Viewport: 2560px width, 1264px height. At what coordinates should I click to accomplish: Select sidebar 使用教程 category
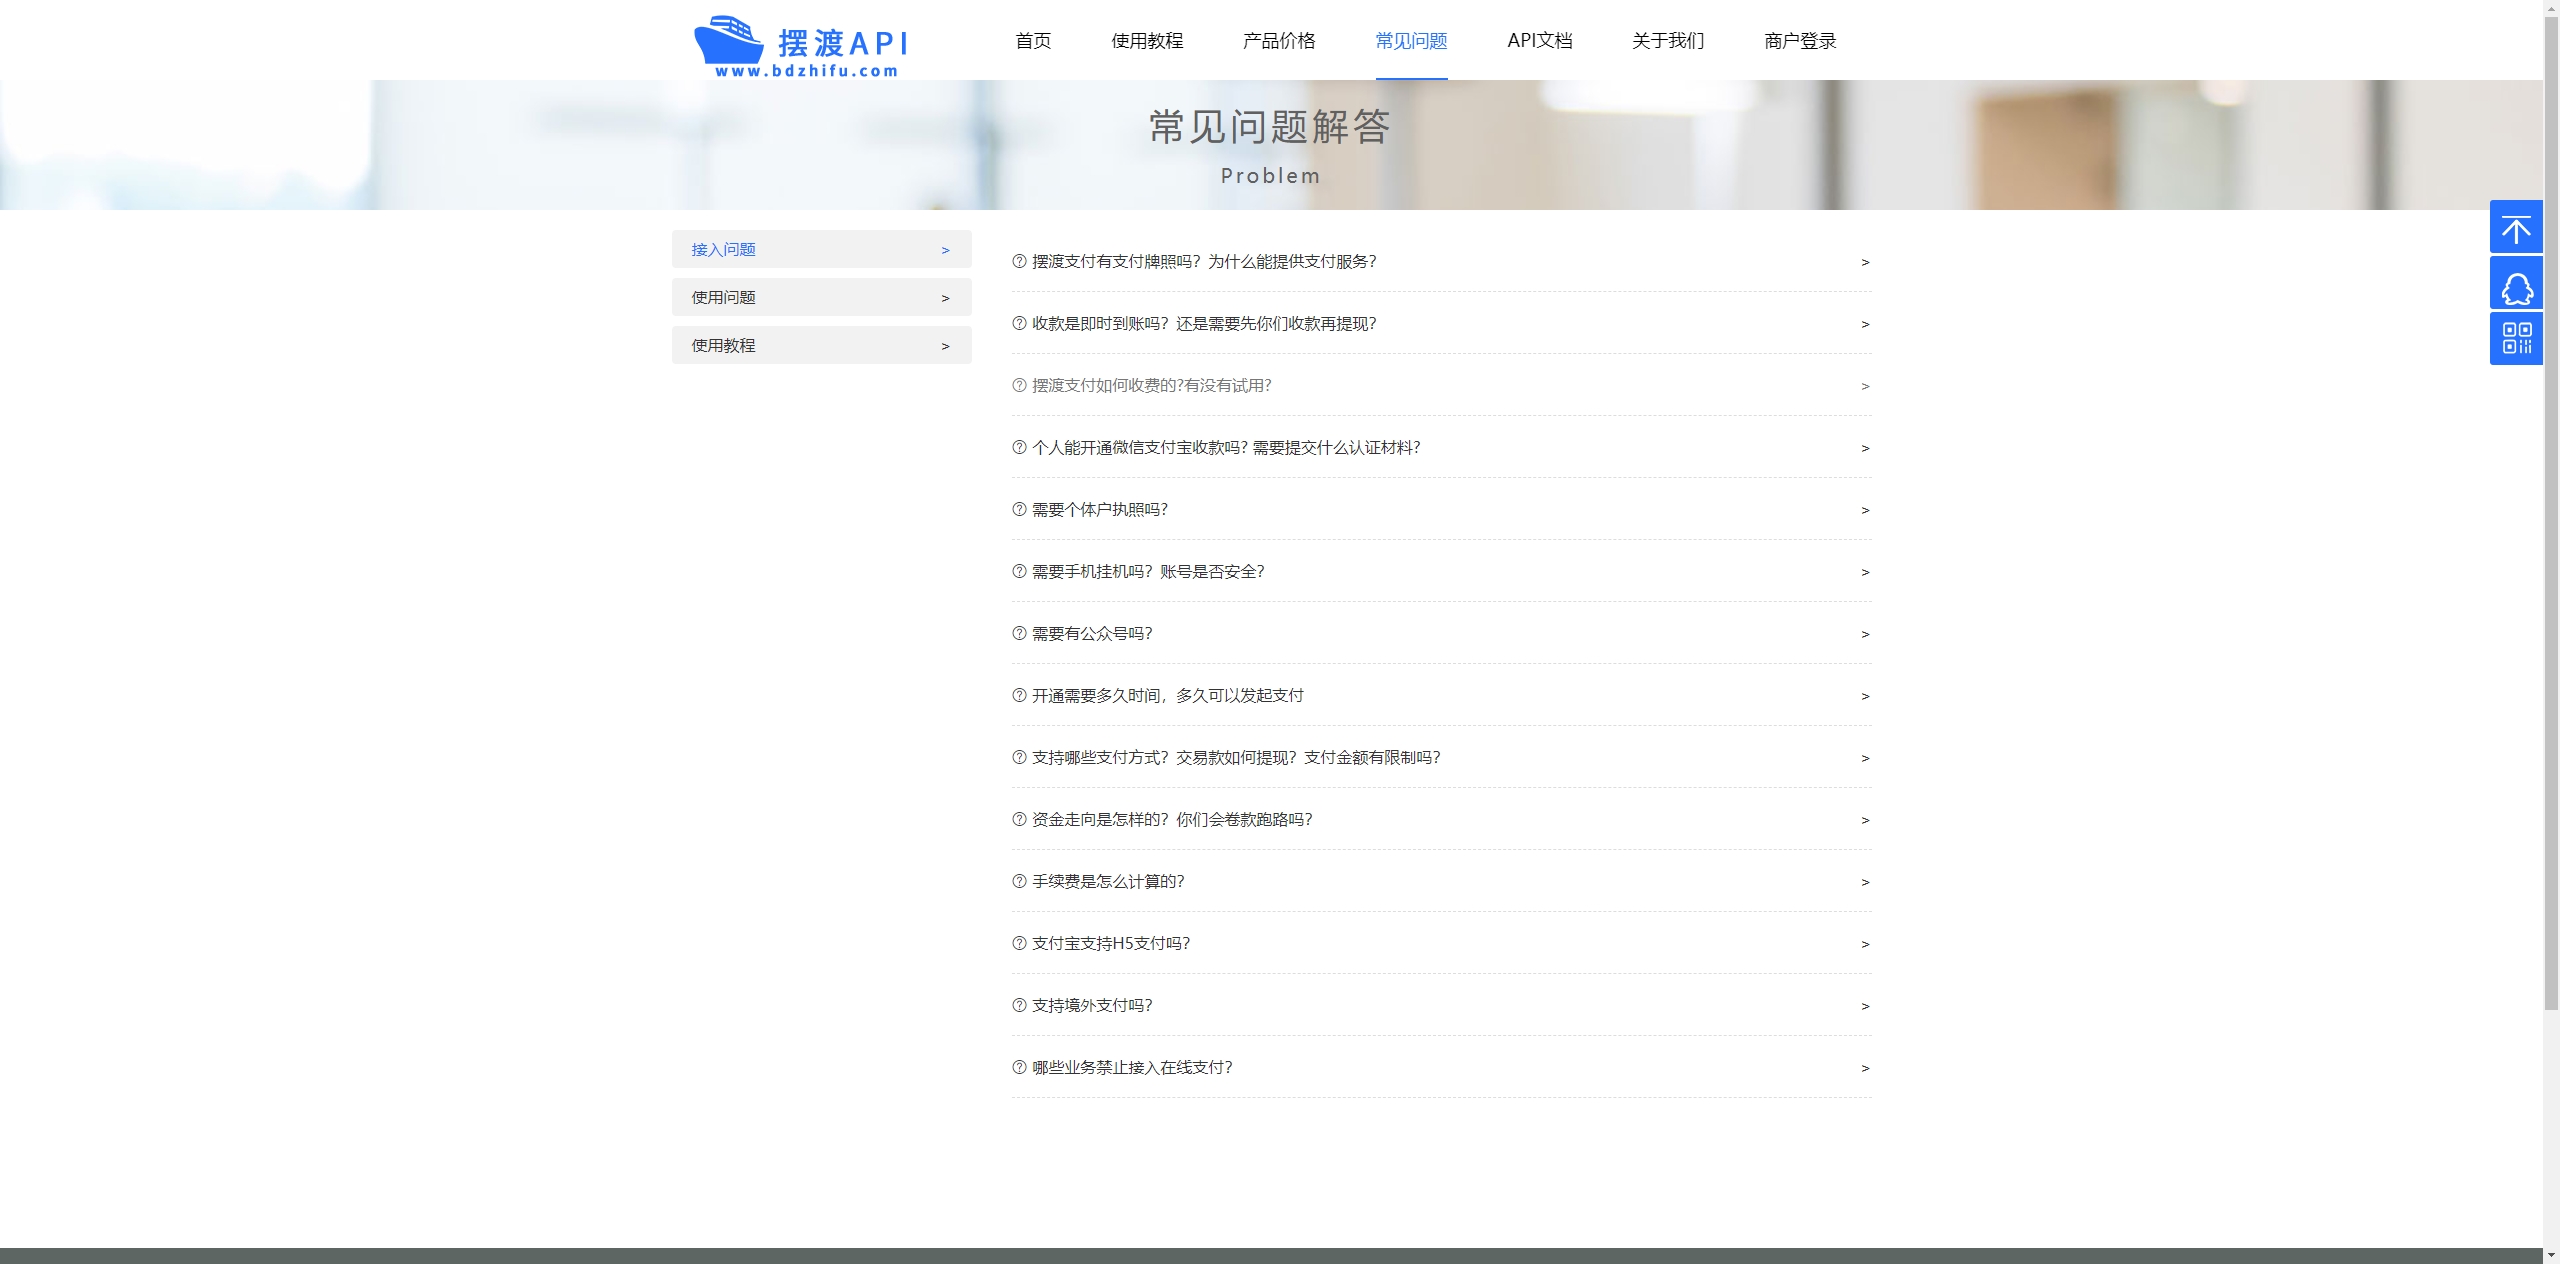821,345
